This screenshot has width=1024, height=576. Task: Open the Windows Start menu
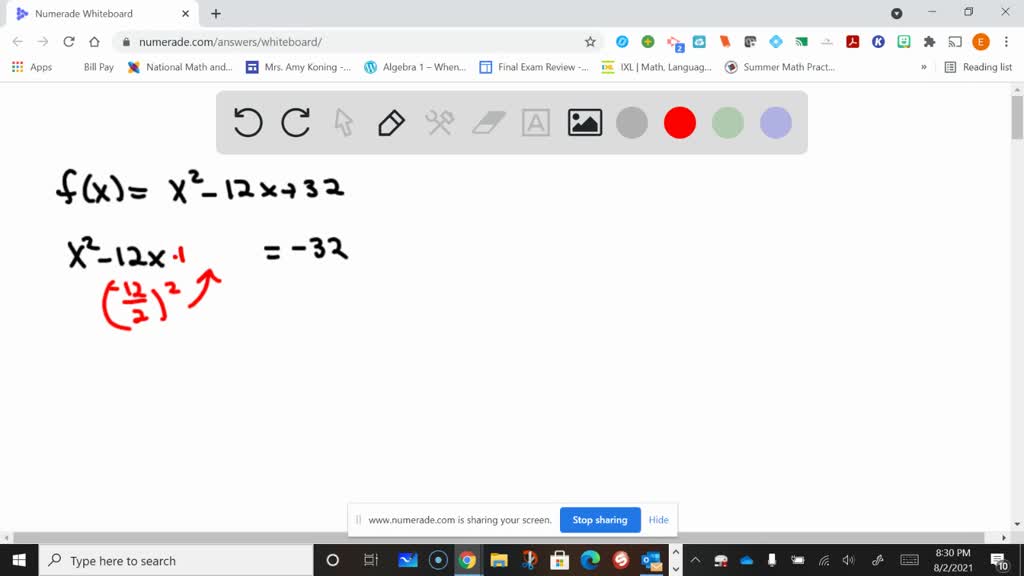pyautogui.click(x=19, y=560)
